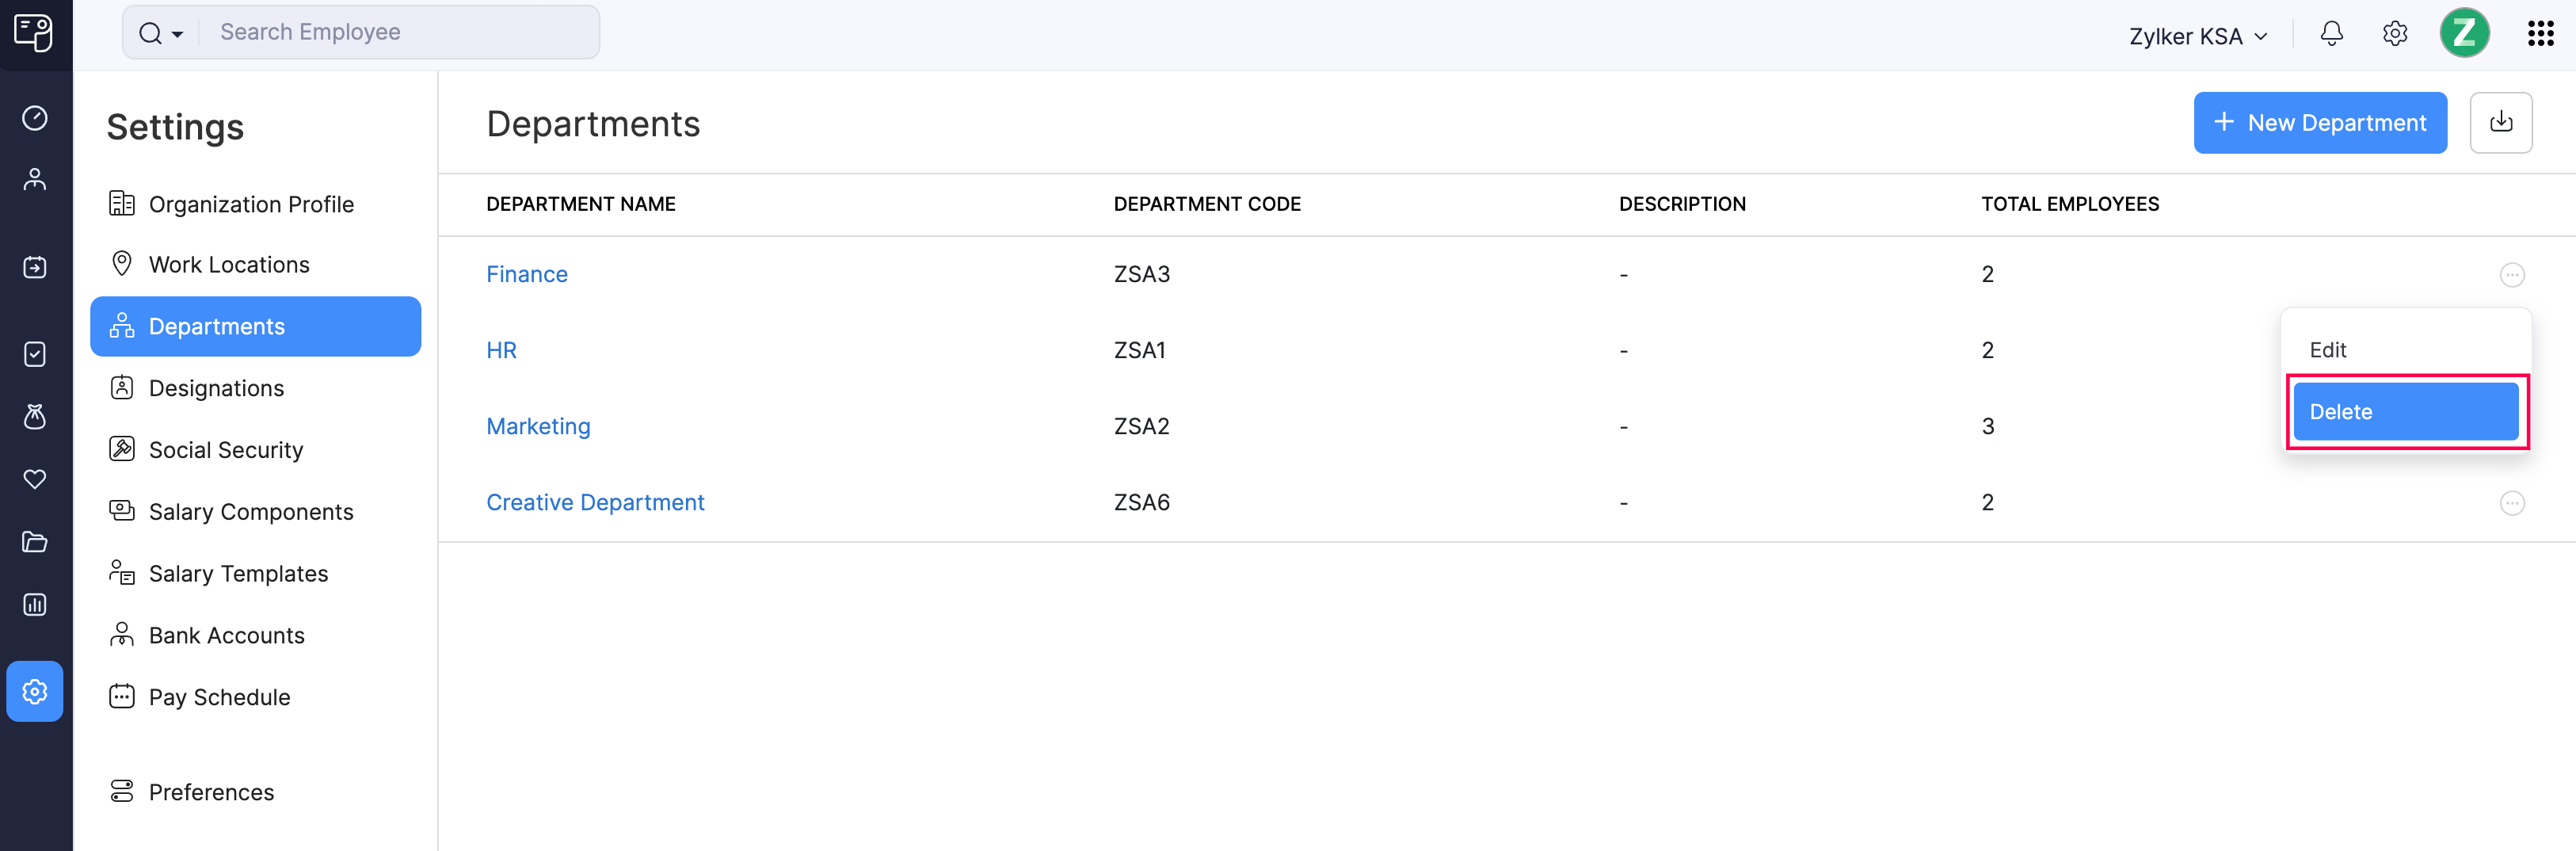Image resolution: width=2576 pixels, height=851 pixels.
Task: Open Documents using the folder icon
Action: point(35,542)
